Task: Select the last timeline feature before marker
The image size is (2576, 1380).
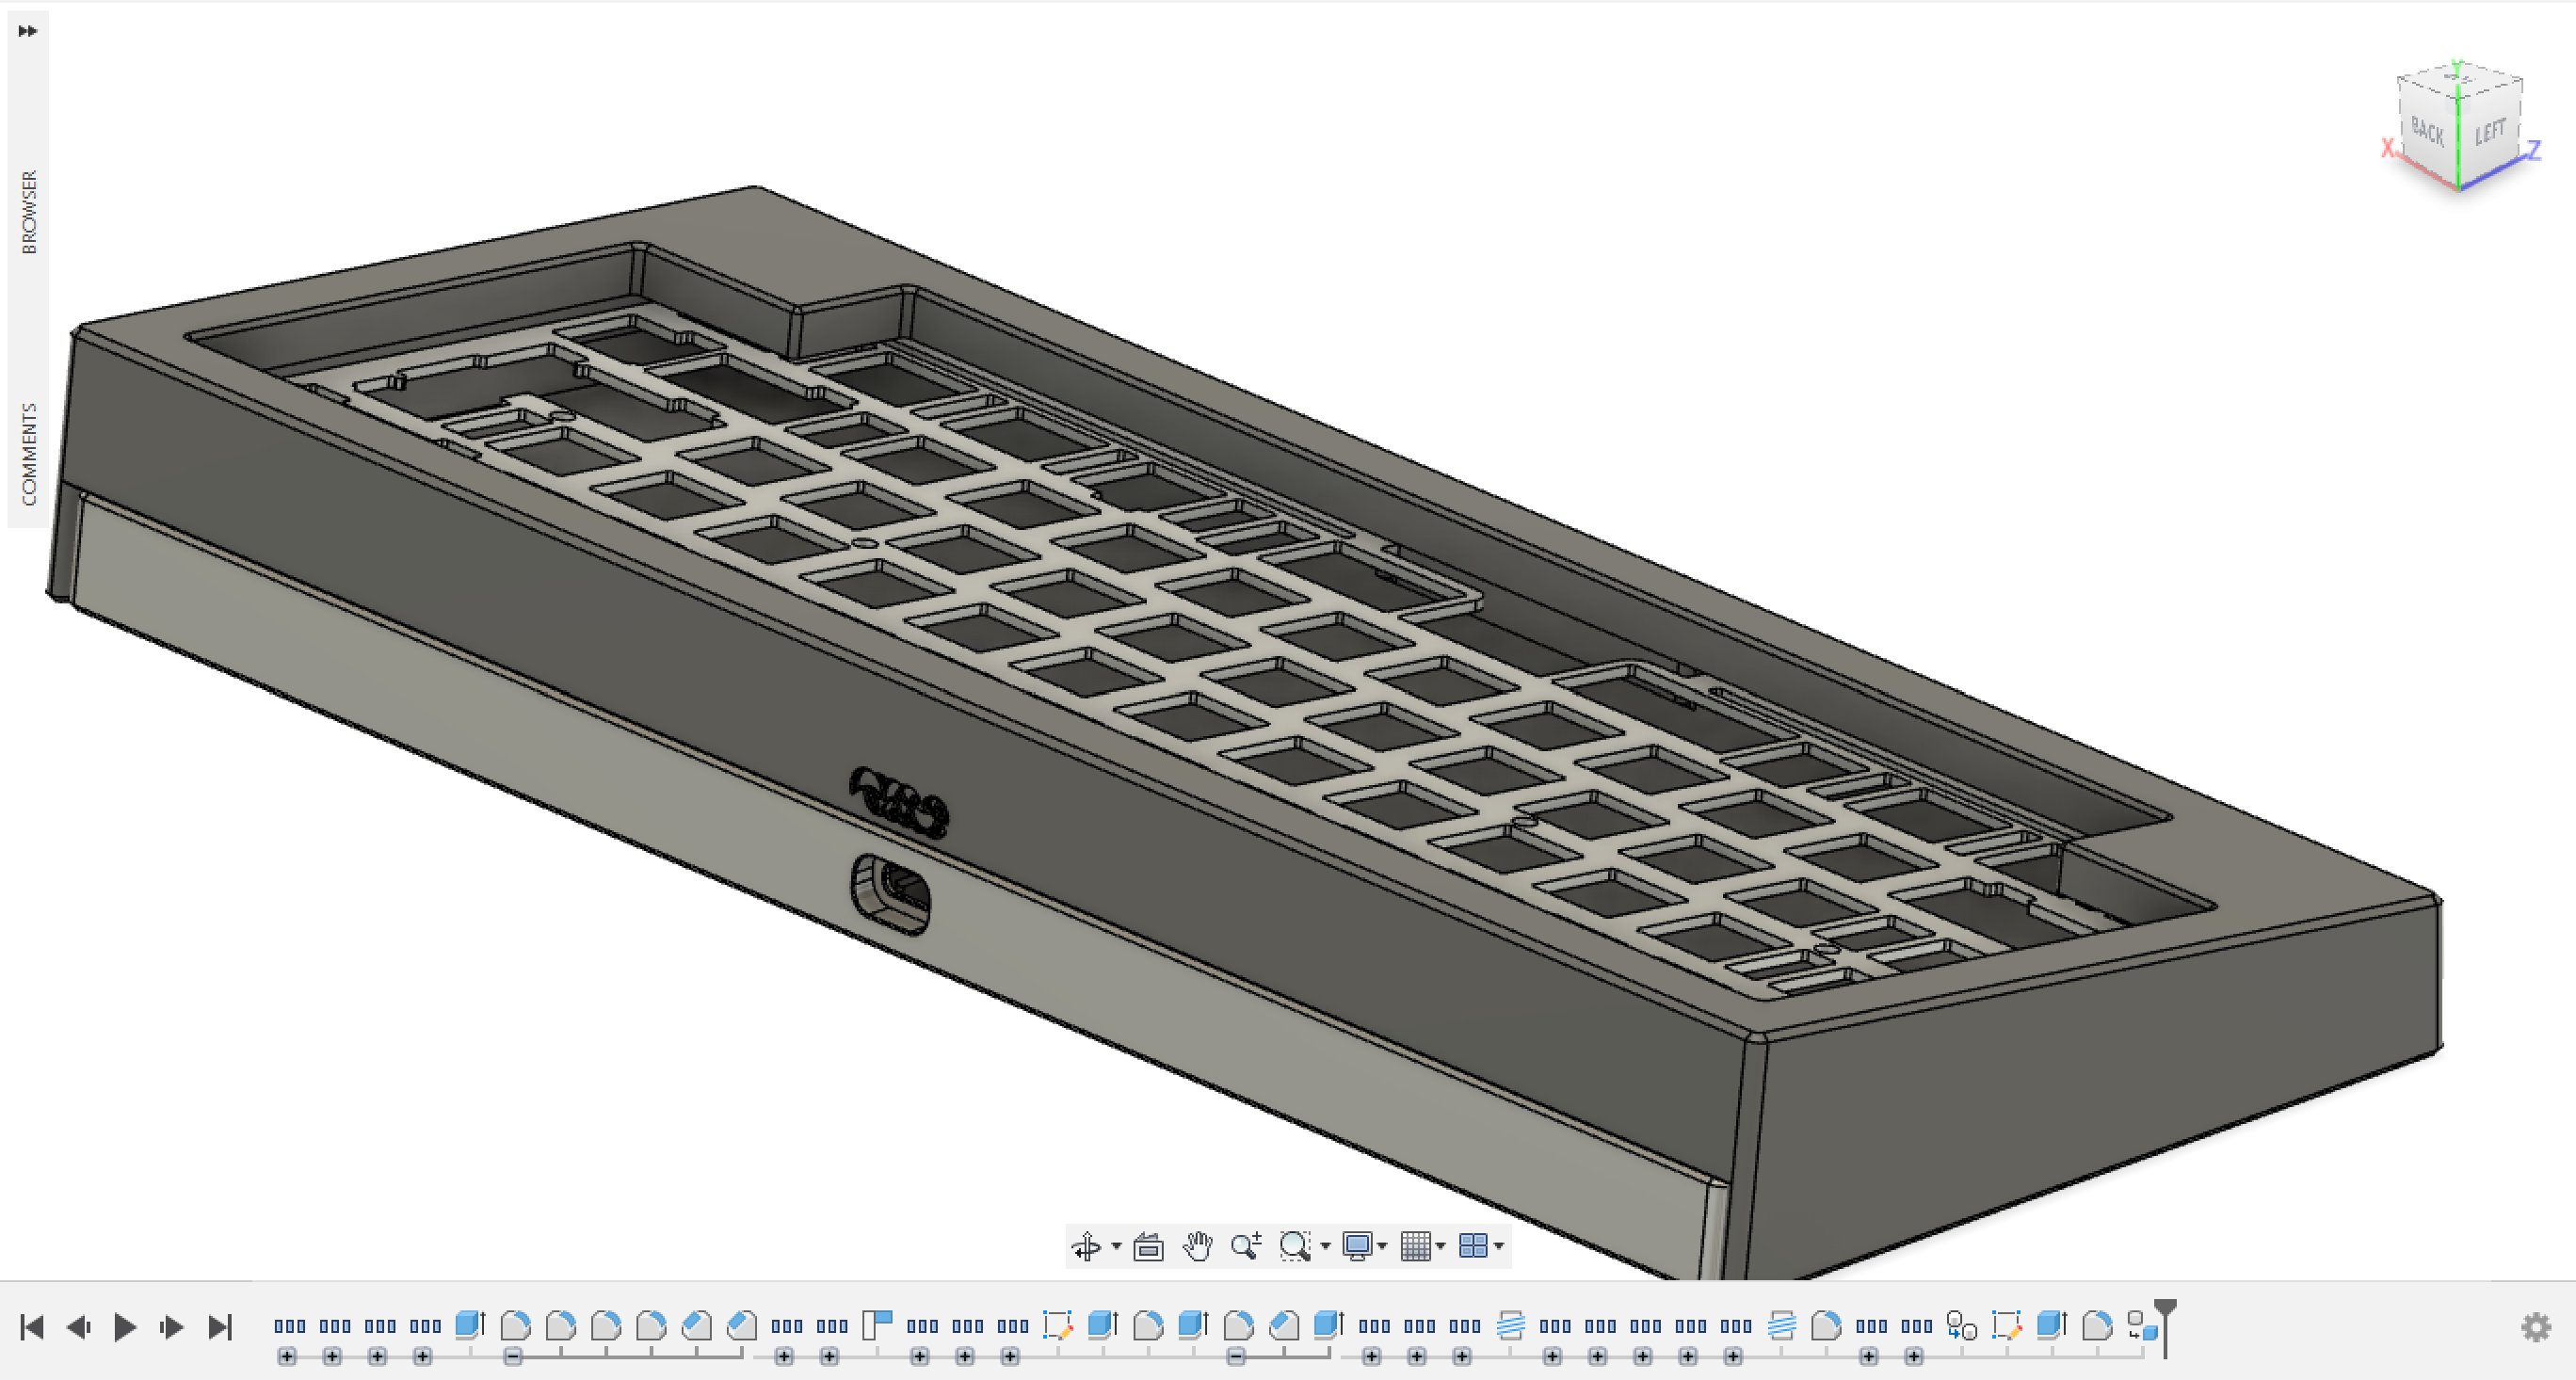Action: click(2141, 1326)
